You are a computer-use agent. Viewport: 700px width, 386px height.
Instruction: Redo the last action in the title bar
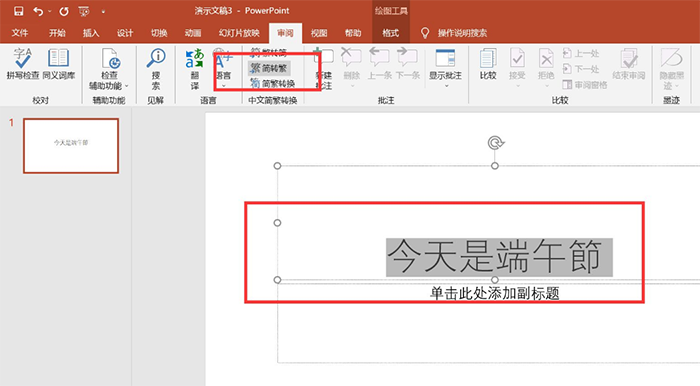tap(64, 11)
